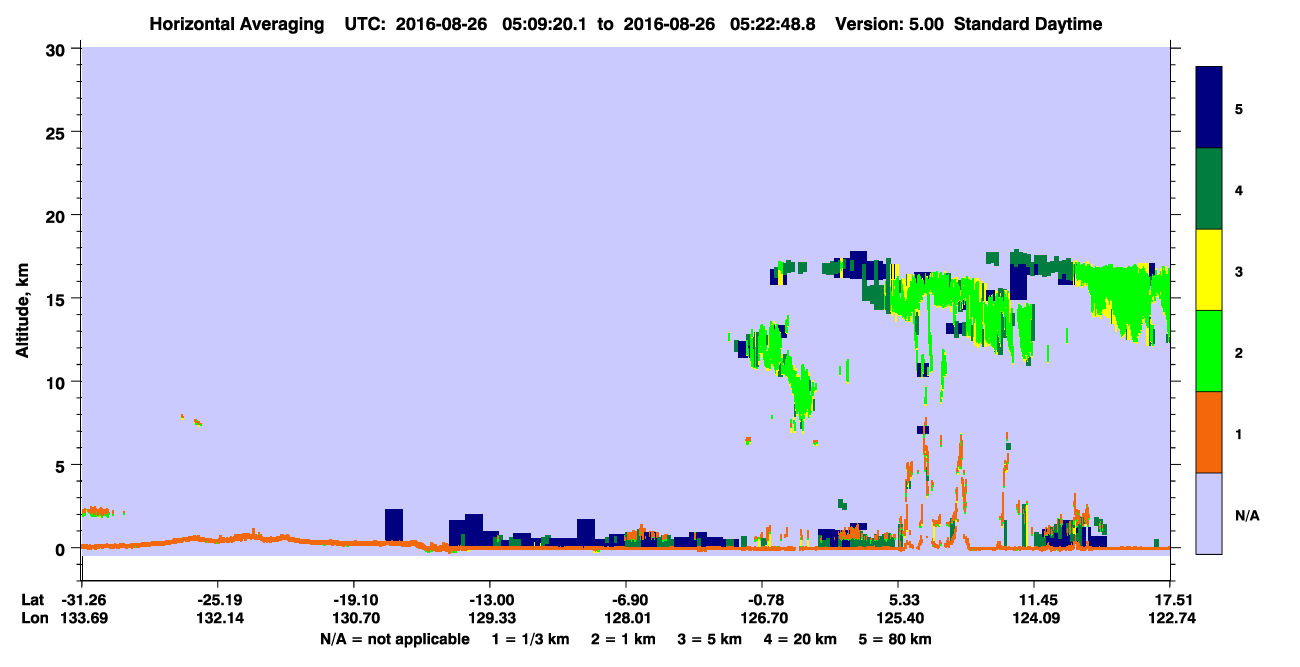Click the legend text '1 = 1/3 km'
This screenshot has height=667, width=1300.
tap(529, 638)
